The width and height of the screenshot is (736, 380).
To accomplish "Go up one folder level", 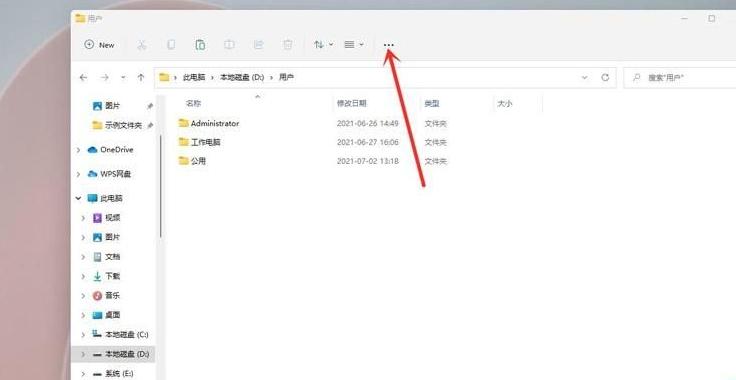I will [141, 77].
